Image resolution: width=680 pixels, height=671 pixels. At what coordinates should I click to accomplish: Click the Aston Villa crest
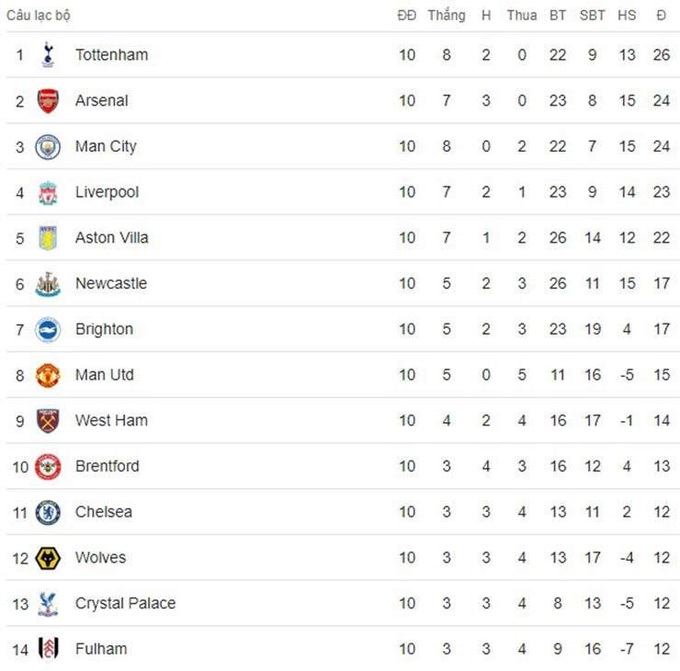point(48,238)
